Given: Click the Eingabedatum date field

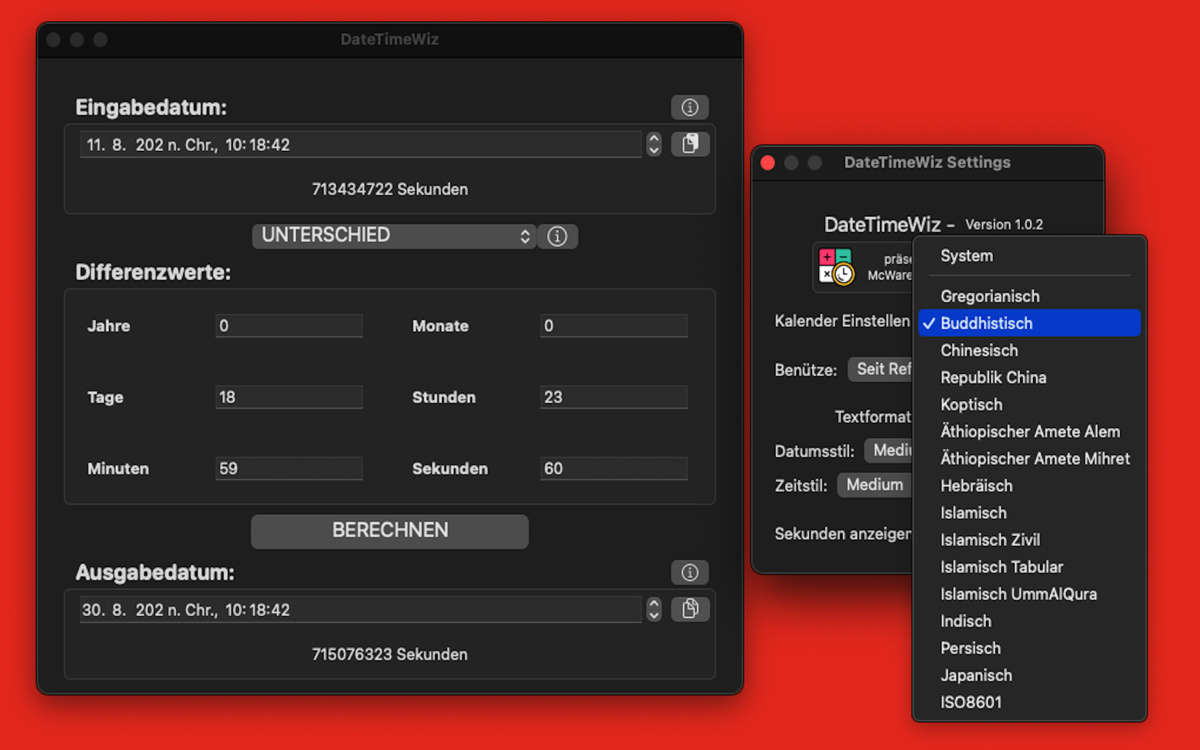Looking at the screenshot, I should pyautogui.click(x=361, y=144).
